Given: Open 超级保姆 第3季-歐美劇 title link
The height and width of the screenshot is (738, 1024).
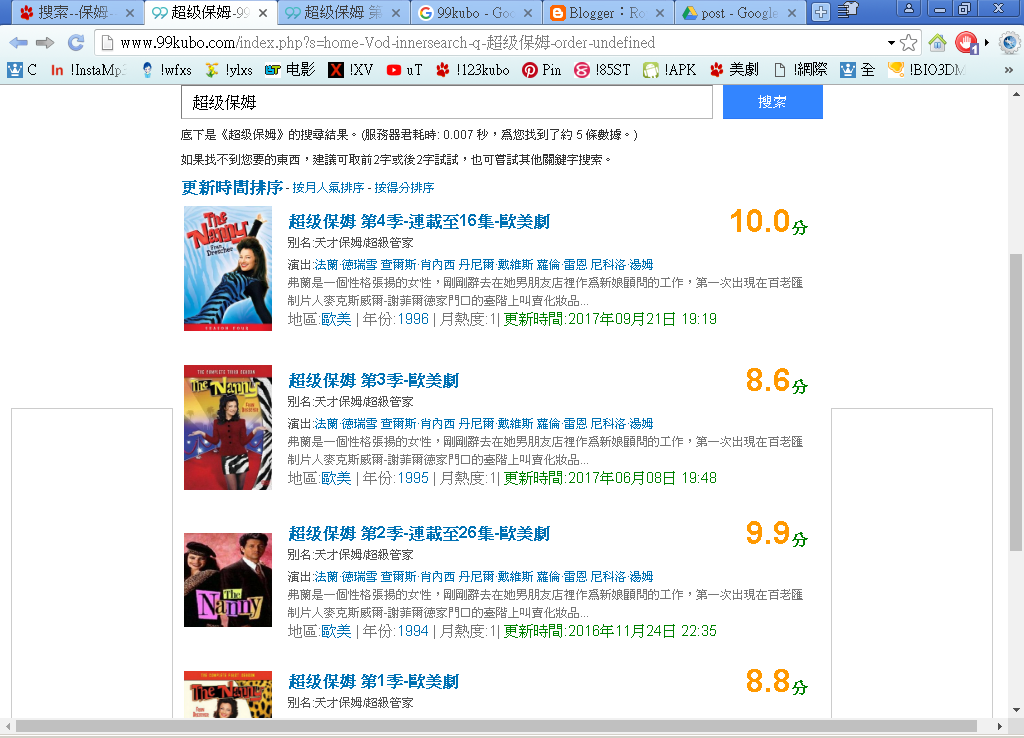Looking at the screenshot, I should (x=374, y=381).
